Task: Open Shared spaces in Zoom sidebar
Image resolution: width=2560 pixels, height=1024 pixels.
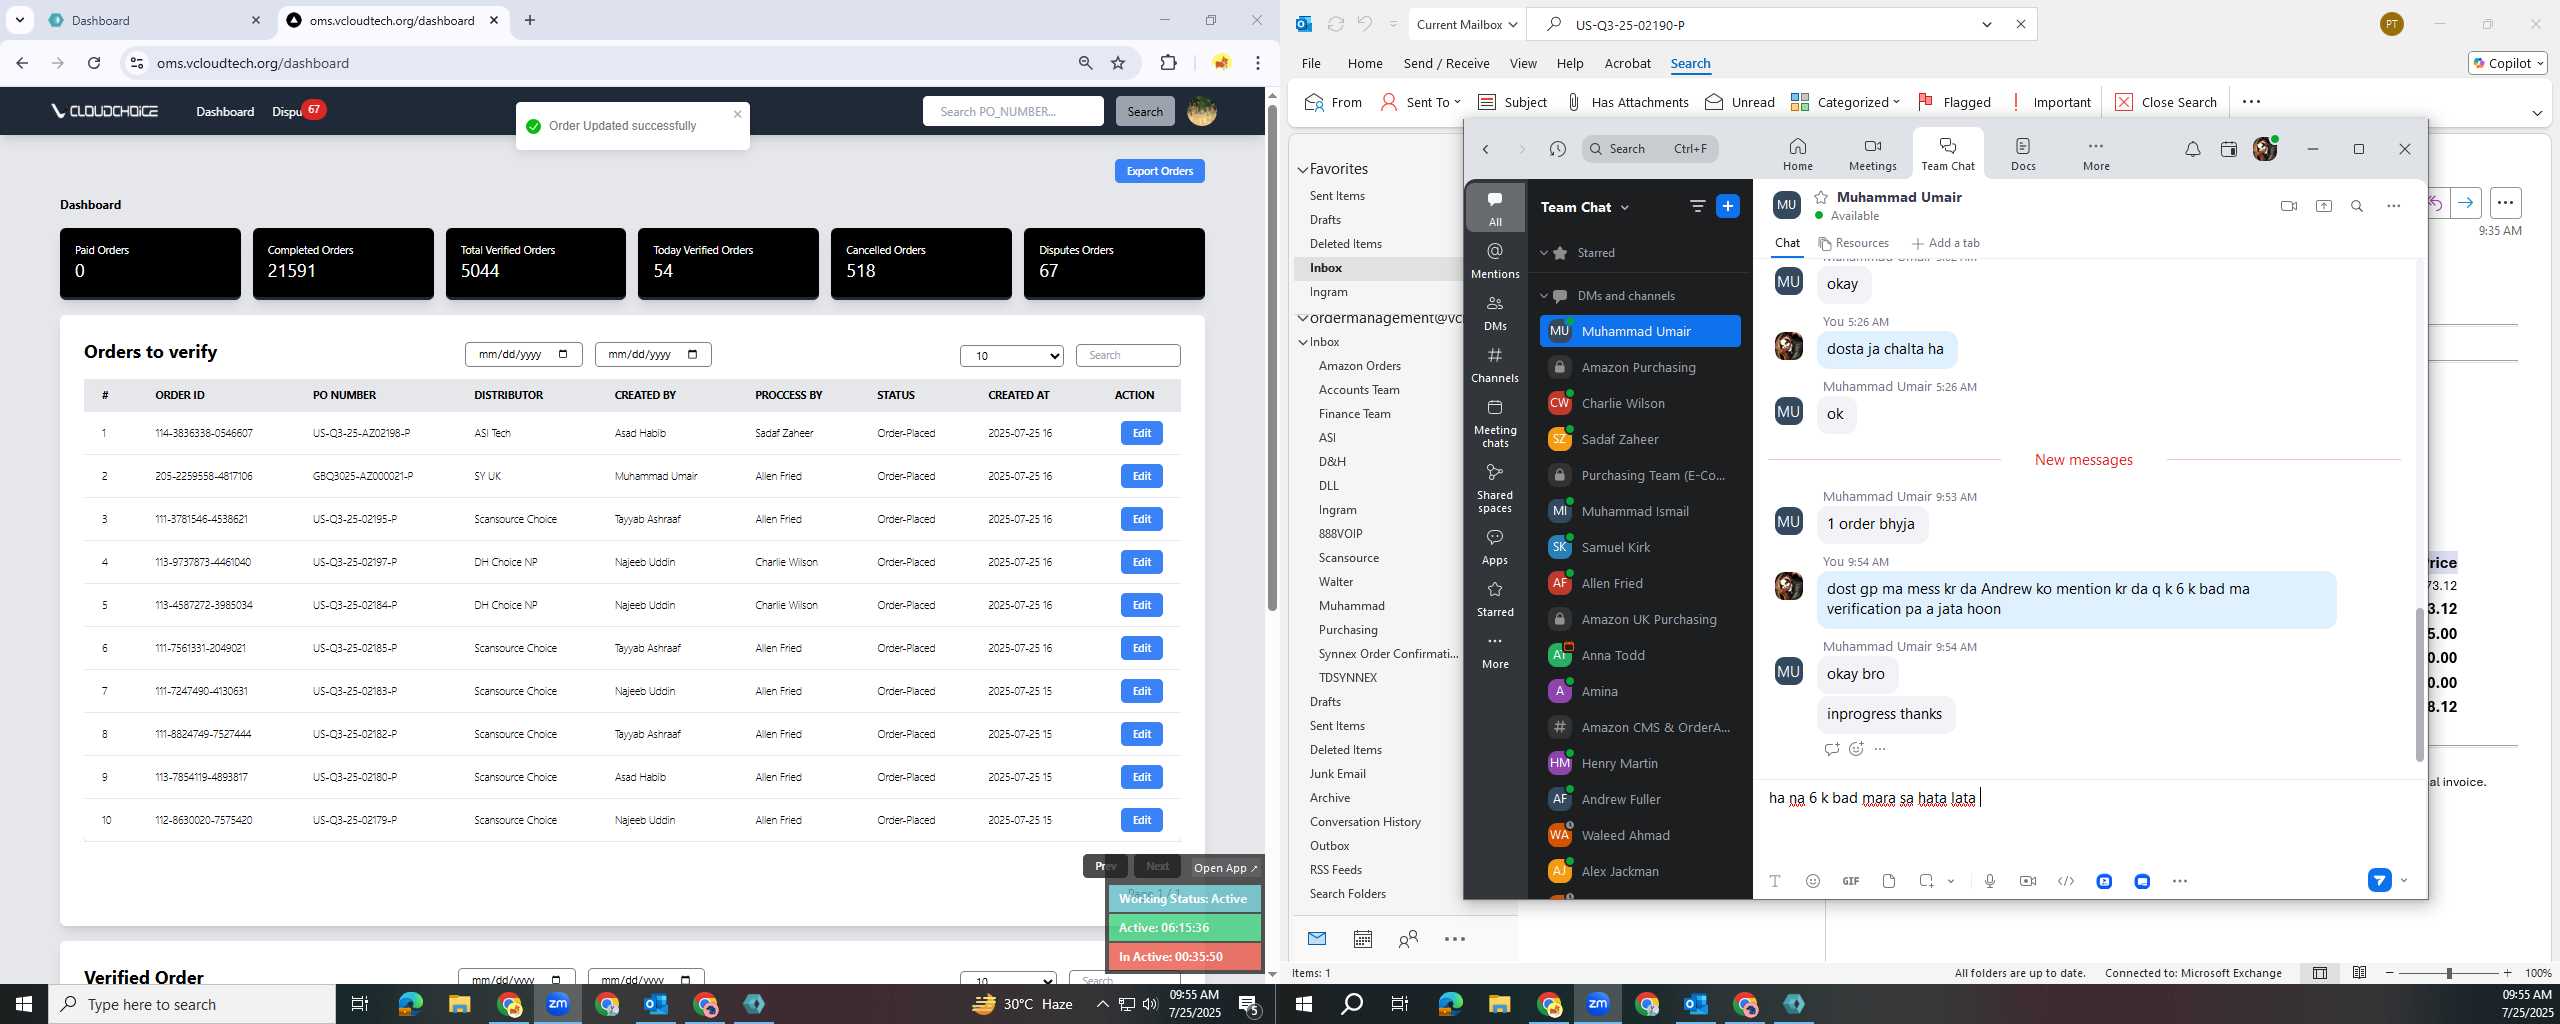Action: click(1495, 488)
